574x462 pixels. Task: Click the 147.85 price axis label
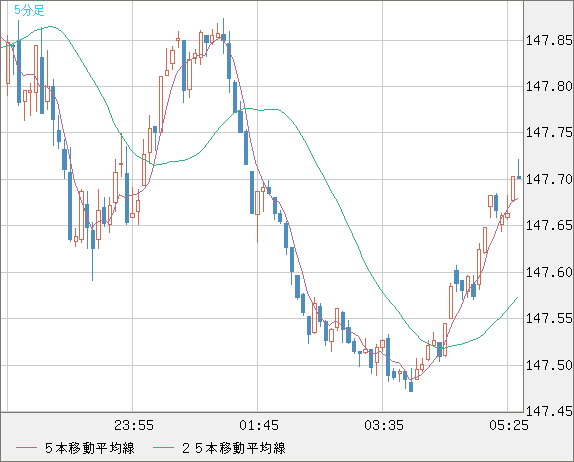click(549, 40)
